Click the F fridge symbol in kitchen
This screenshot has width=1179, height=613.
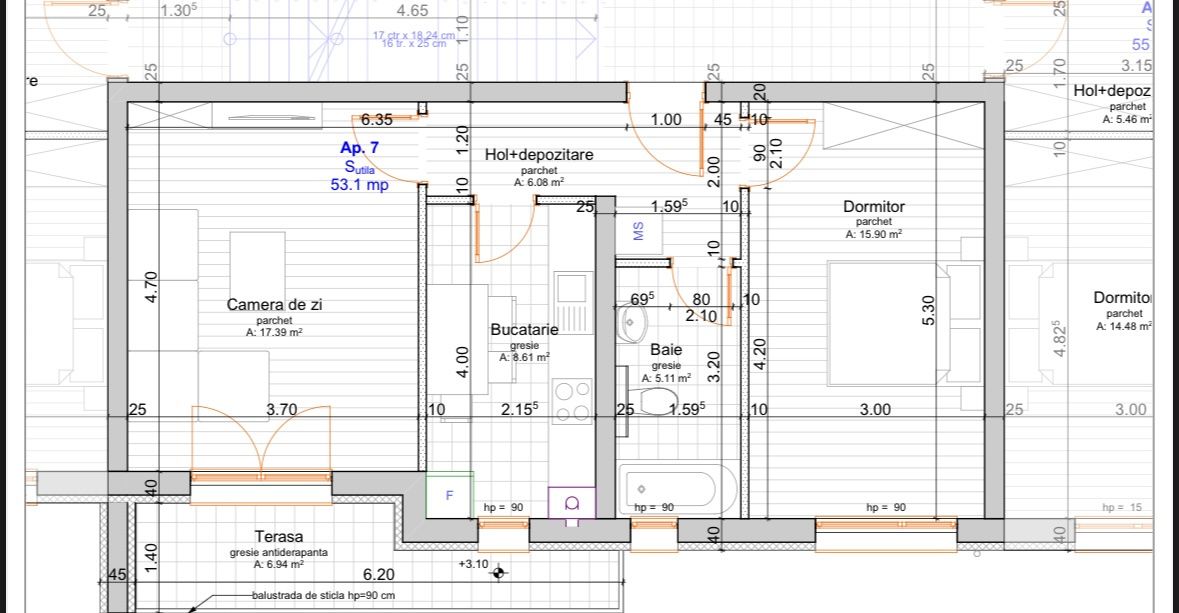(x=450, y=495)
